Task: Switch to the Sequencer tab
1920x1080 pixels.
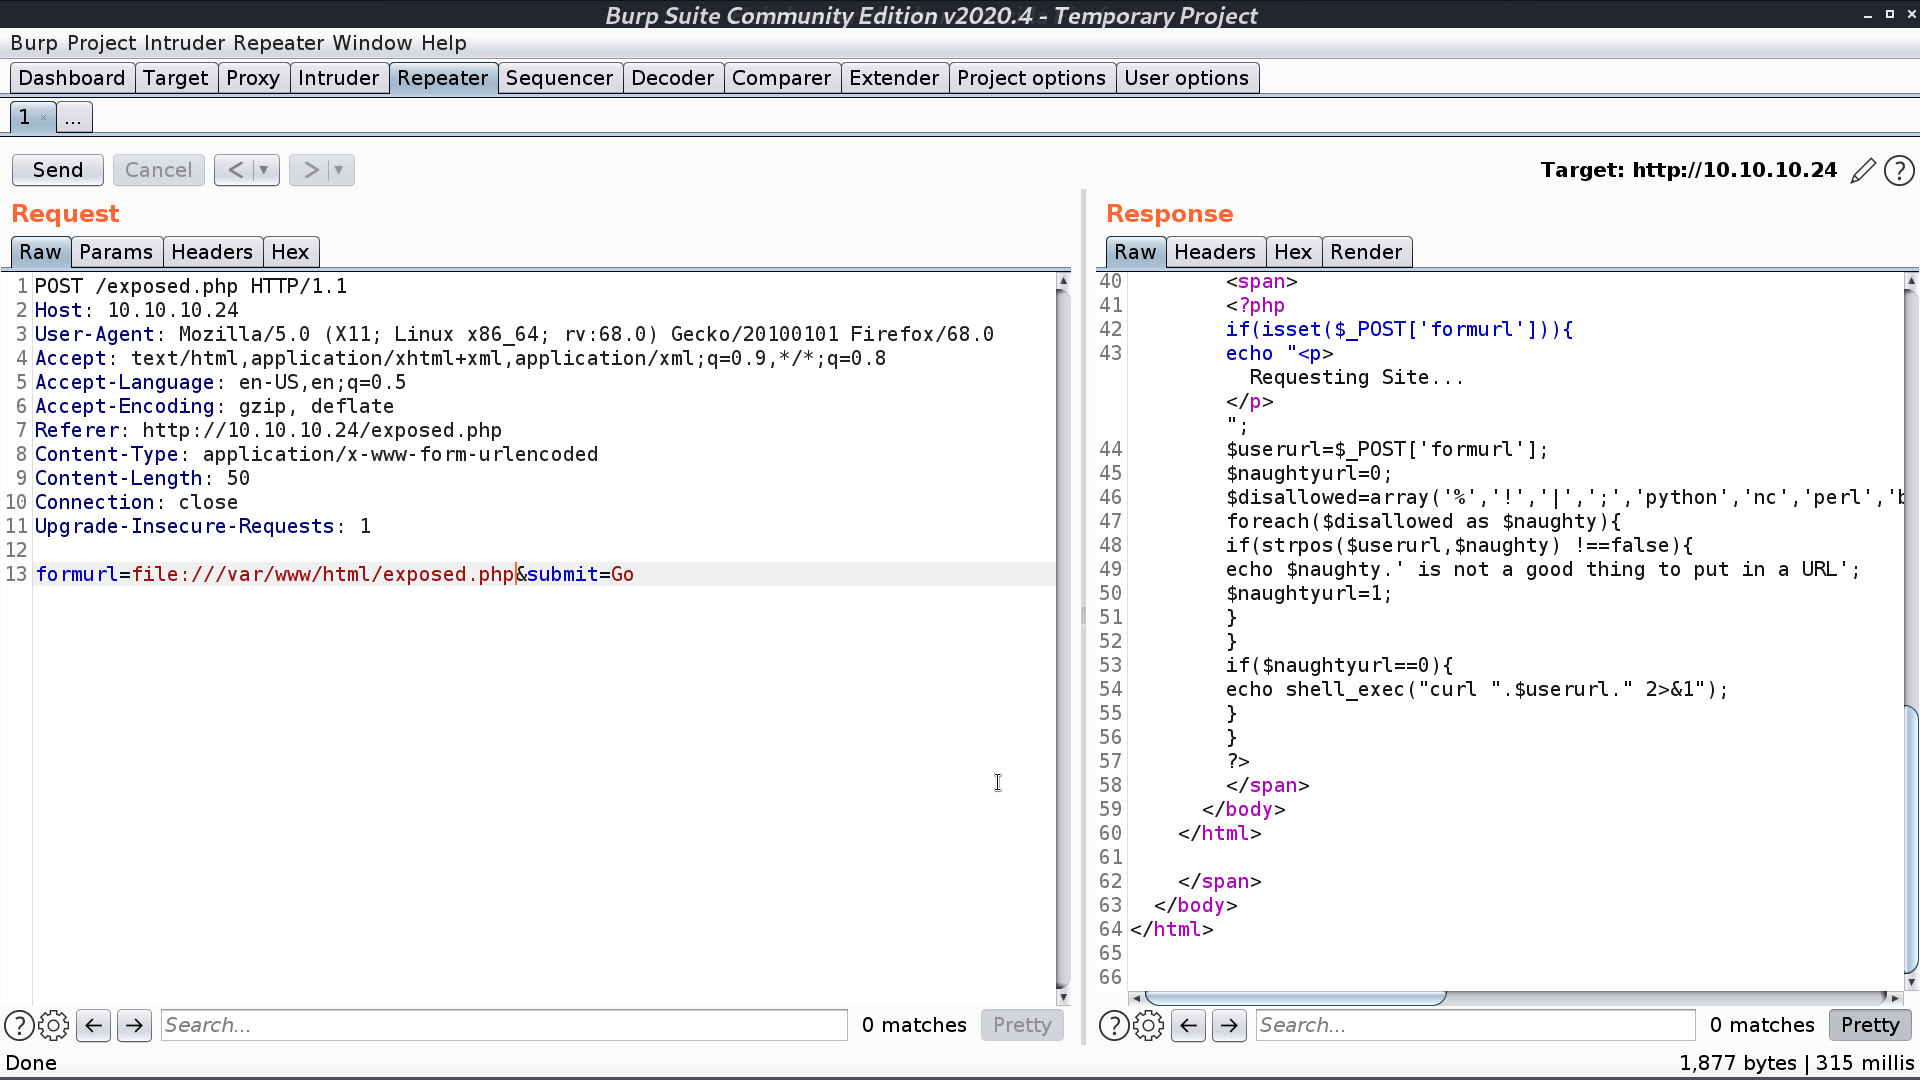Action: [560, 78]
